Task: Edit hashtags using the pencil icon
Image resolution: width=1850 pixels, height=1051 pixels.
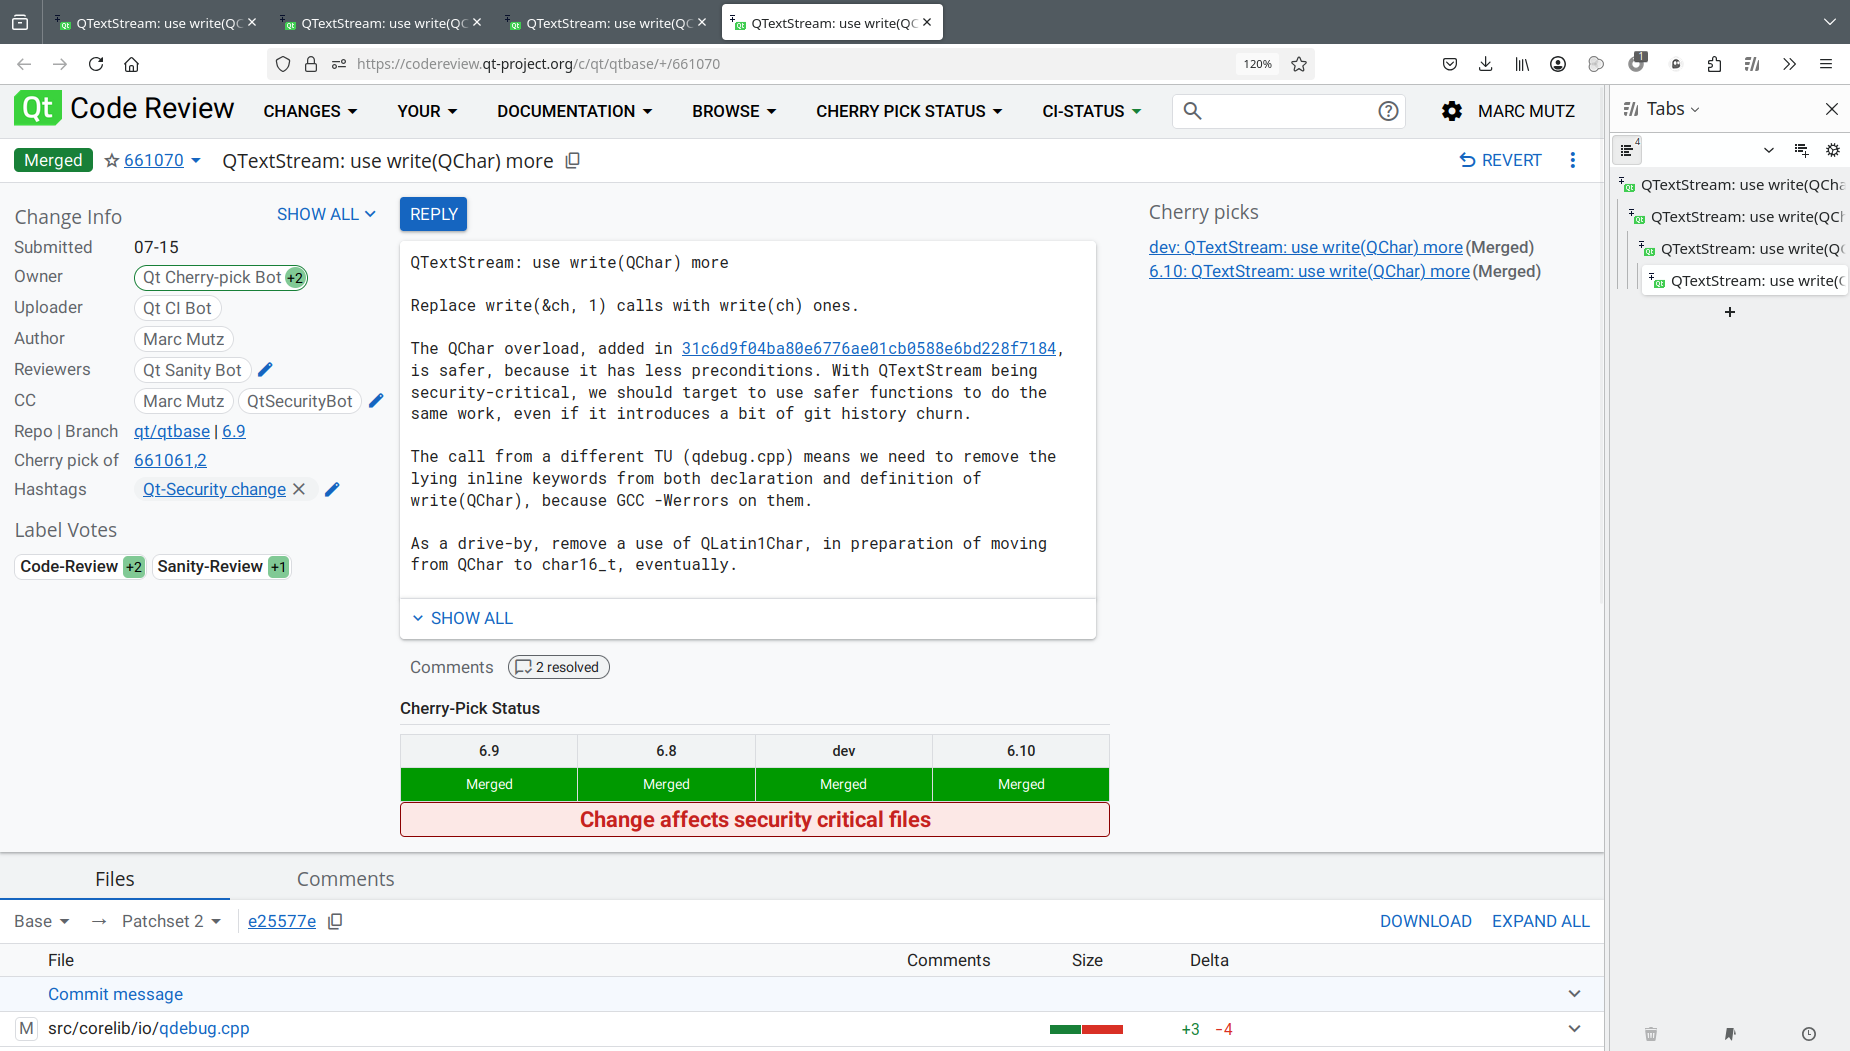Action: pos(333,489)
